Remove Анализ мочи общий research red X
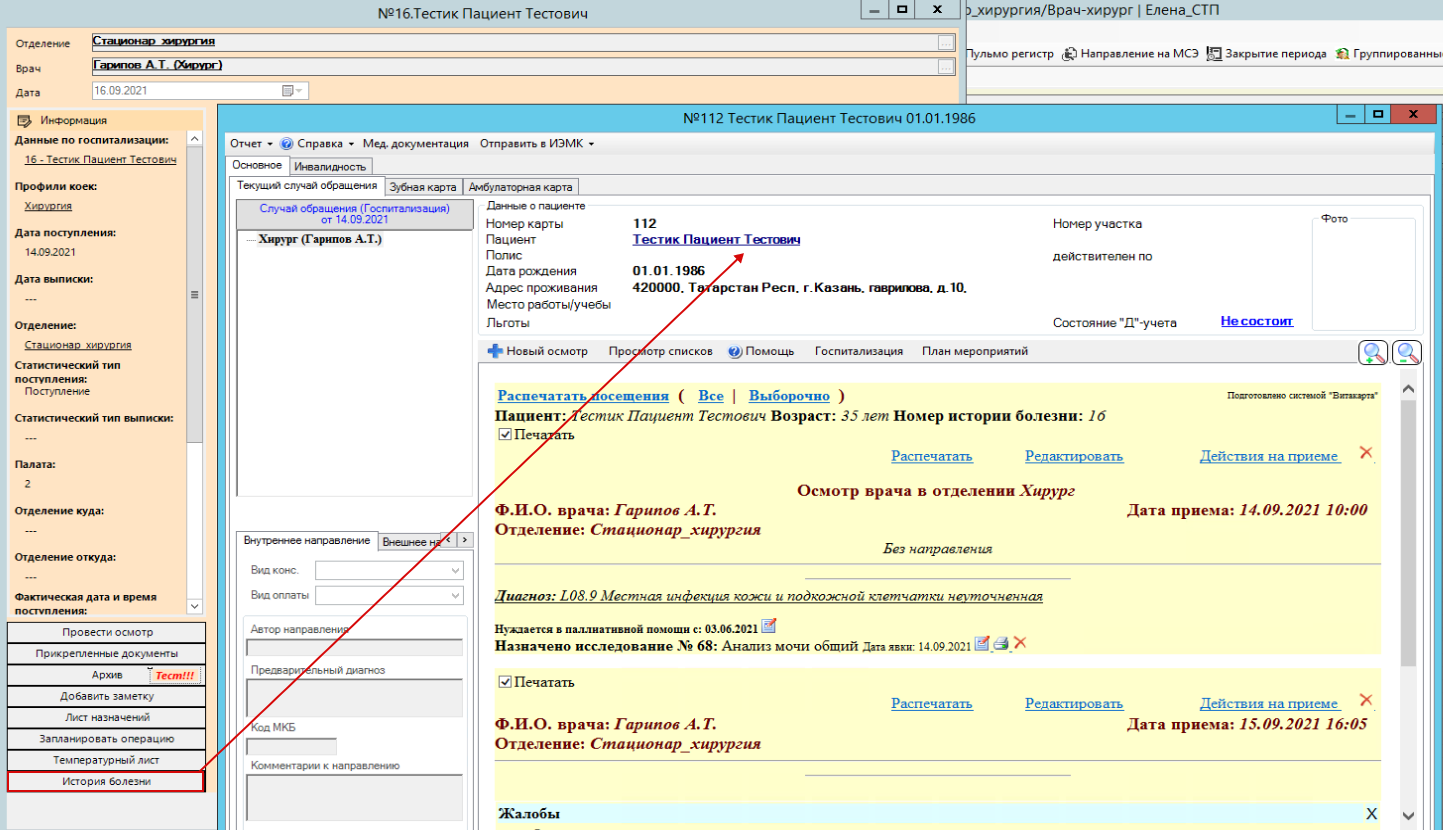The width and height of the screenshot is (1443, 830). tap(1020, 644)
